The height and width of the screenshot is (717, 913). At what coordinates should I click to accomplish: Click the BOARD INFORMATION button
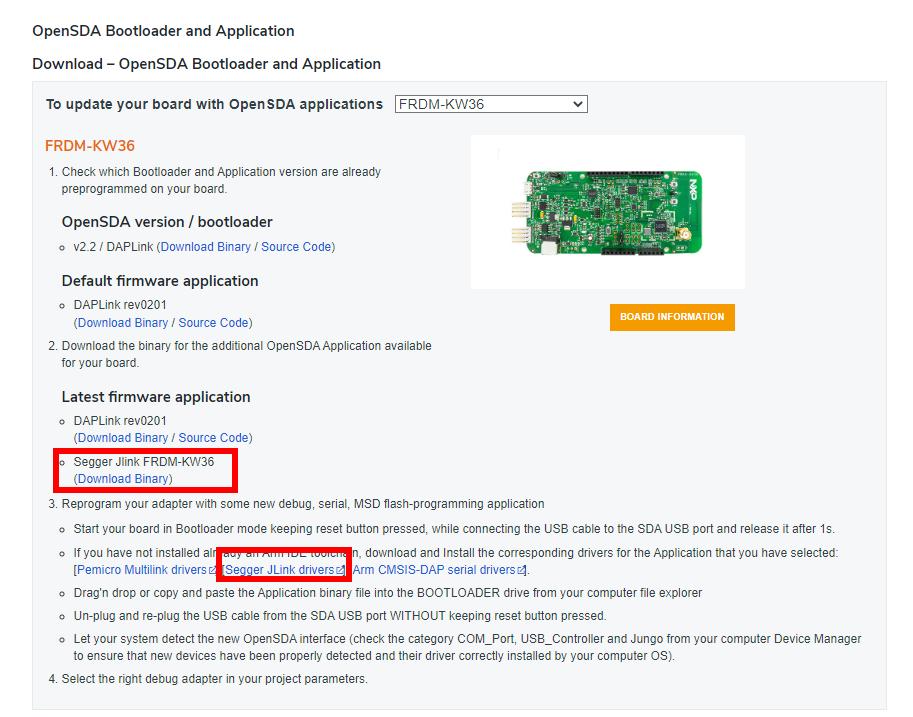pos(671,317)
